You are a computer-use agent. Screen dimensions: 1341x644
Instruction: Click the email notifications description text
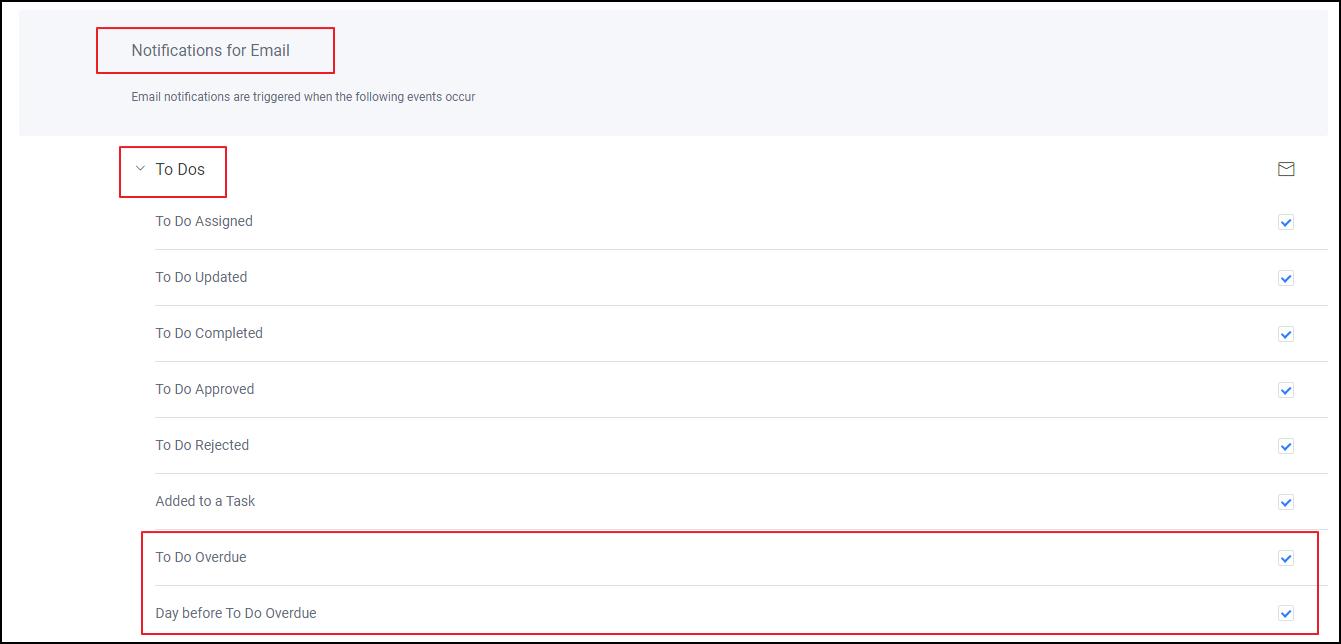303,97
